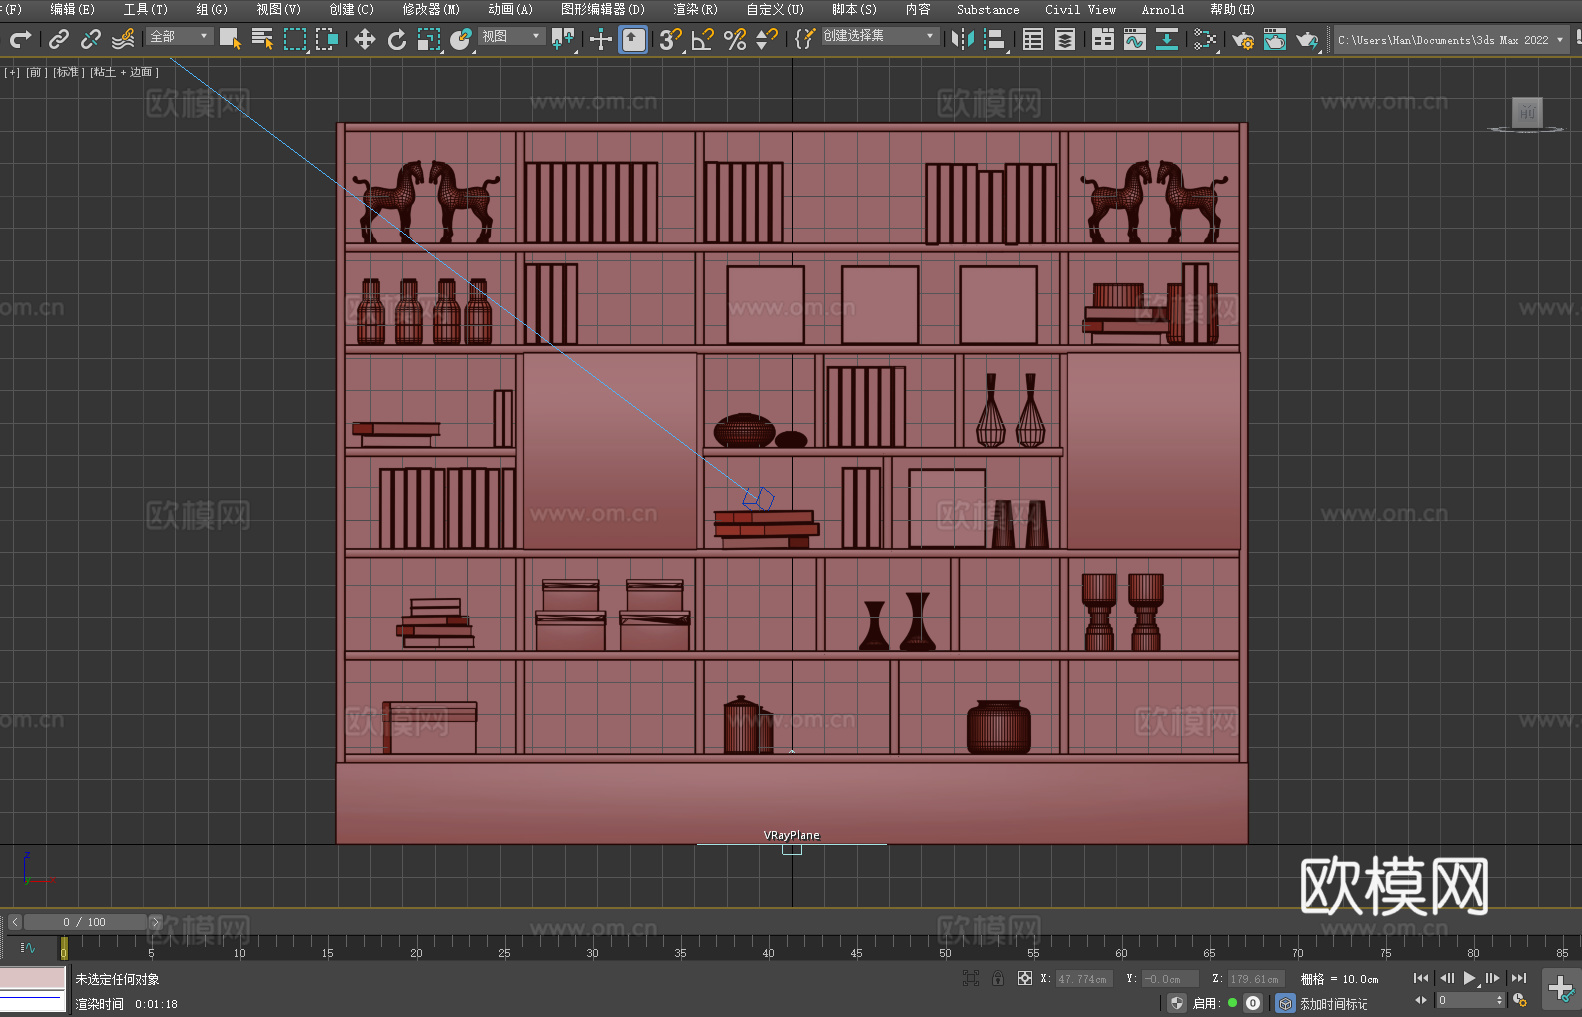Open reference coordinate system dropdown 视图
The image size is (1582, 1017).
(x=511, y=36)
